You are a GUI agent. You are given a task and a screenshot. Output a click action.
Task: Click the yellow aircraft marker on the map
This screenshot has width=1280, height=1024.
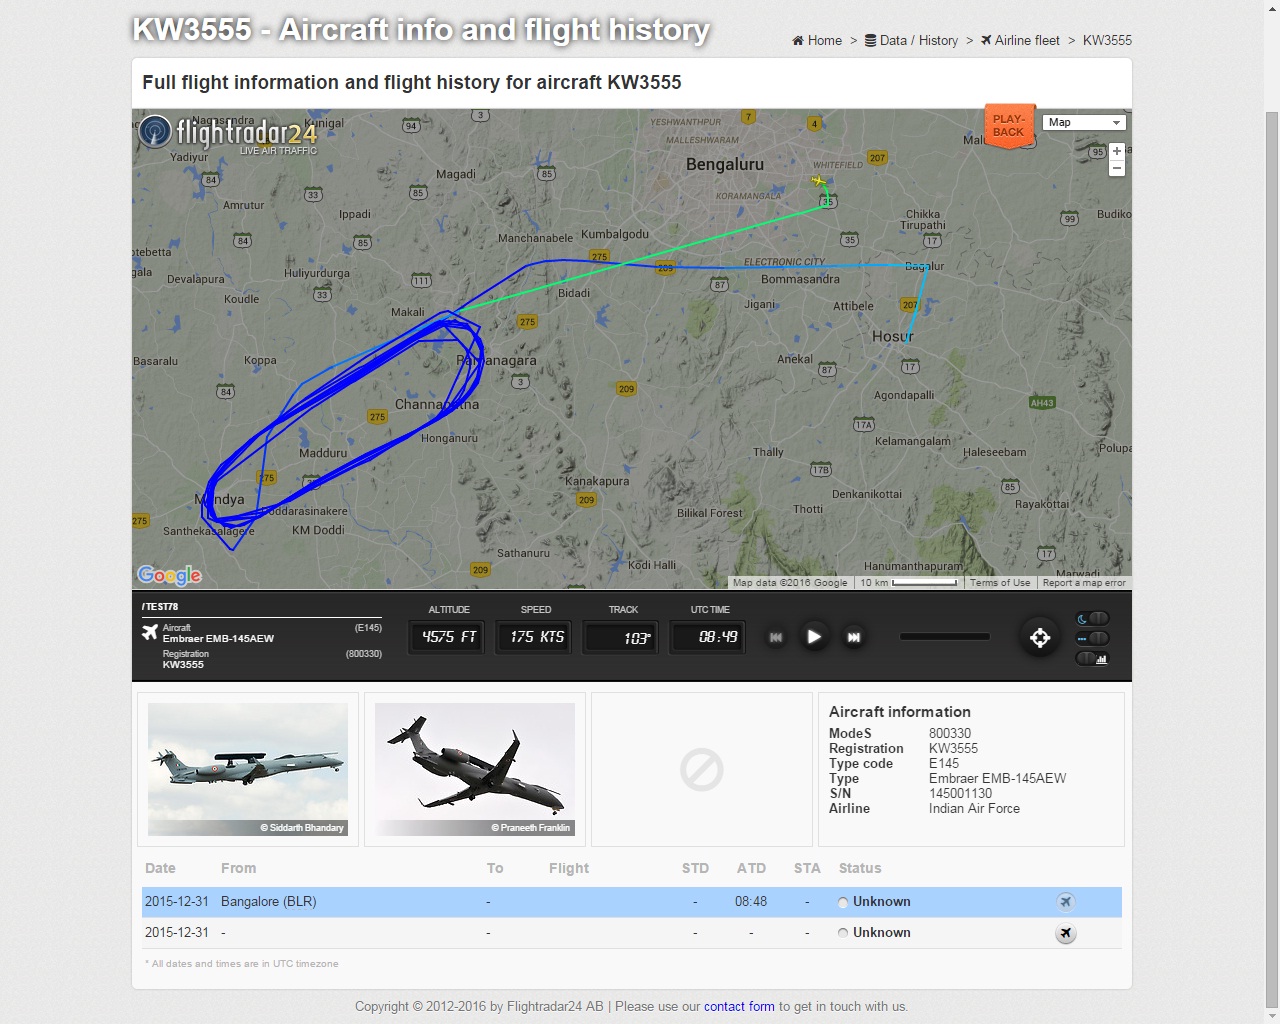(819, 181)
